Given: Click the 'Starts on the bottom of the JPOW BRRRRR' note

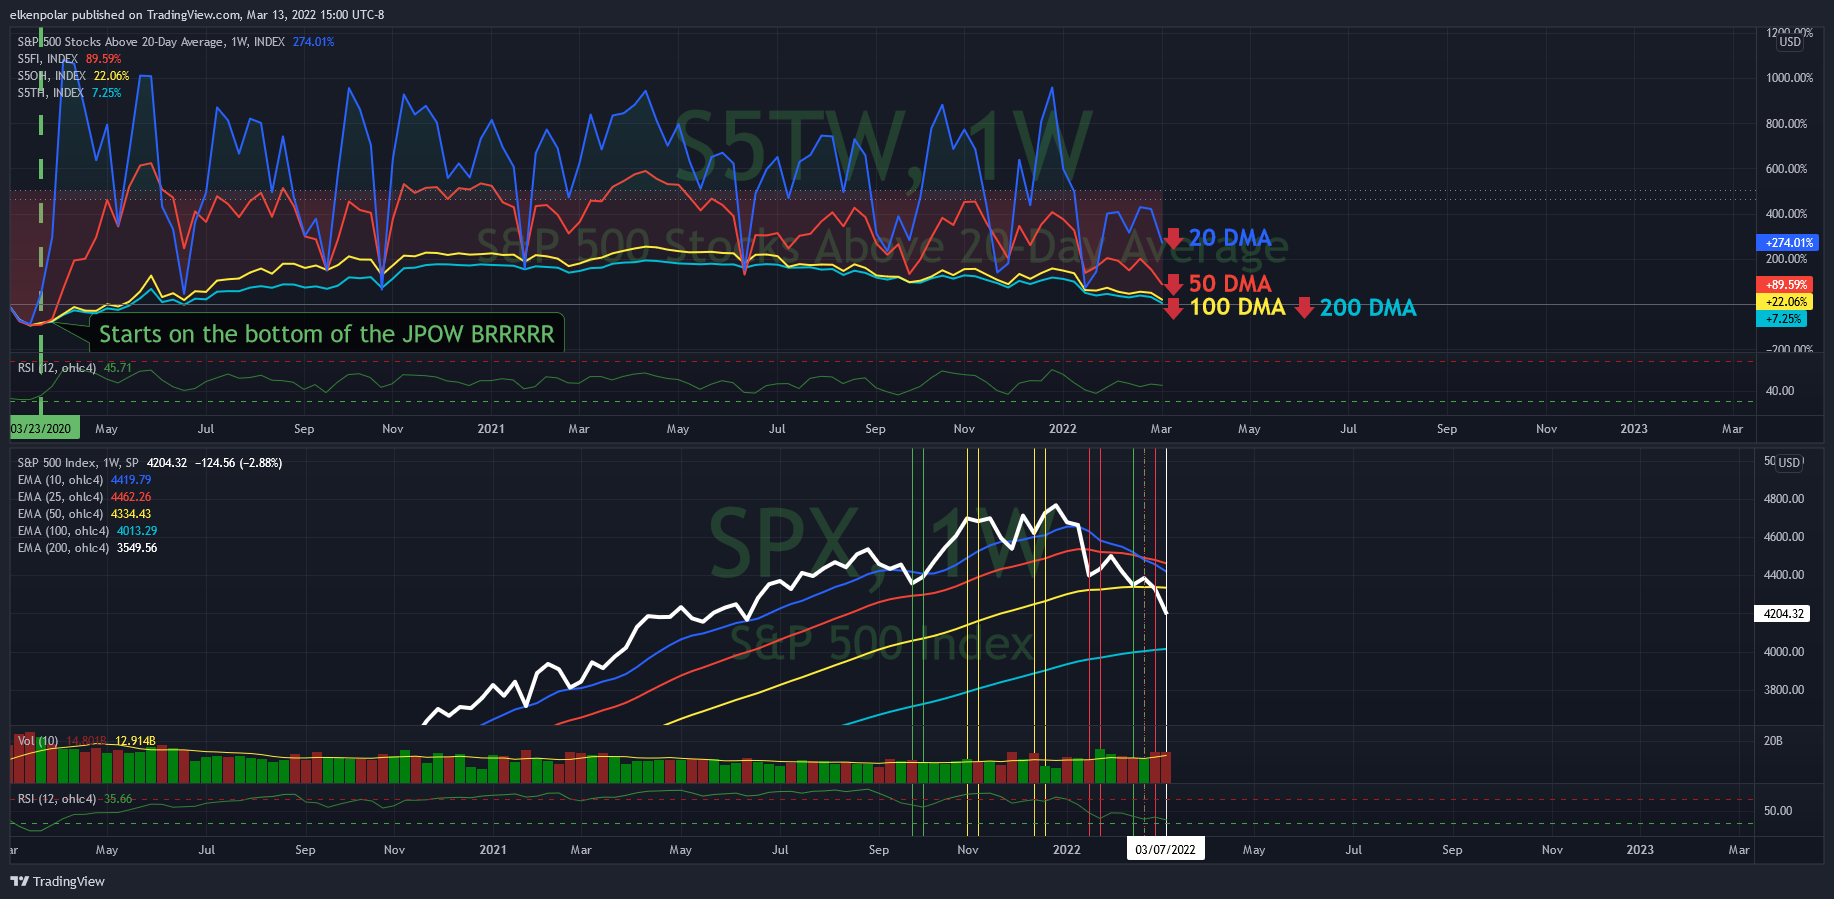Looking at the screenshot, I should 327,334.
